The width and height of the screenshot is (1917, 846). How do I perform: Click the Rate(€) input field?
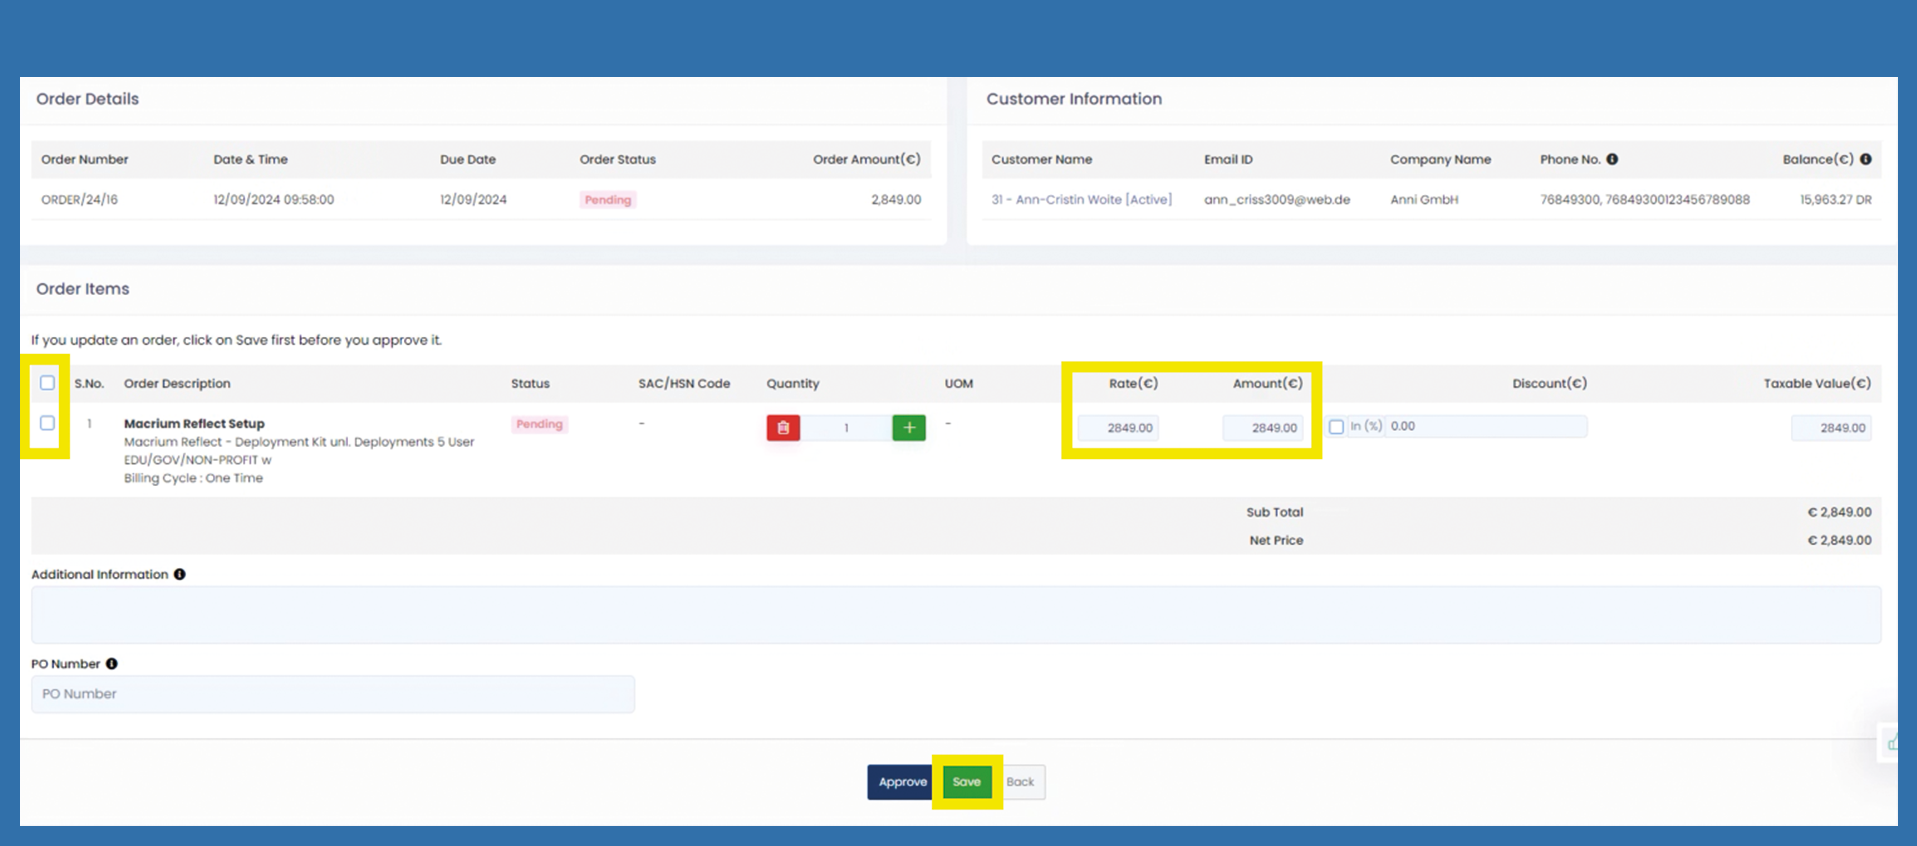[1119, 428]
